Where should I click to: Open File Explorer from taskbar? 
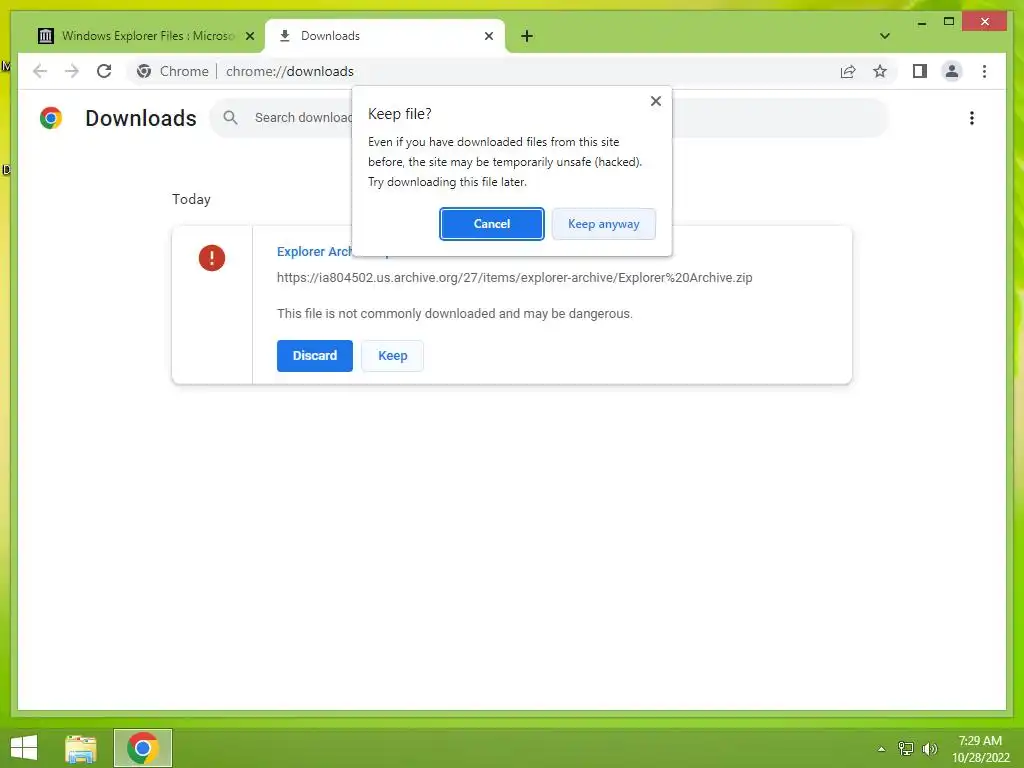[x=81, y=748]
